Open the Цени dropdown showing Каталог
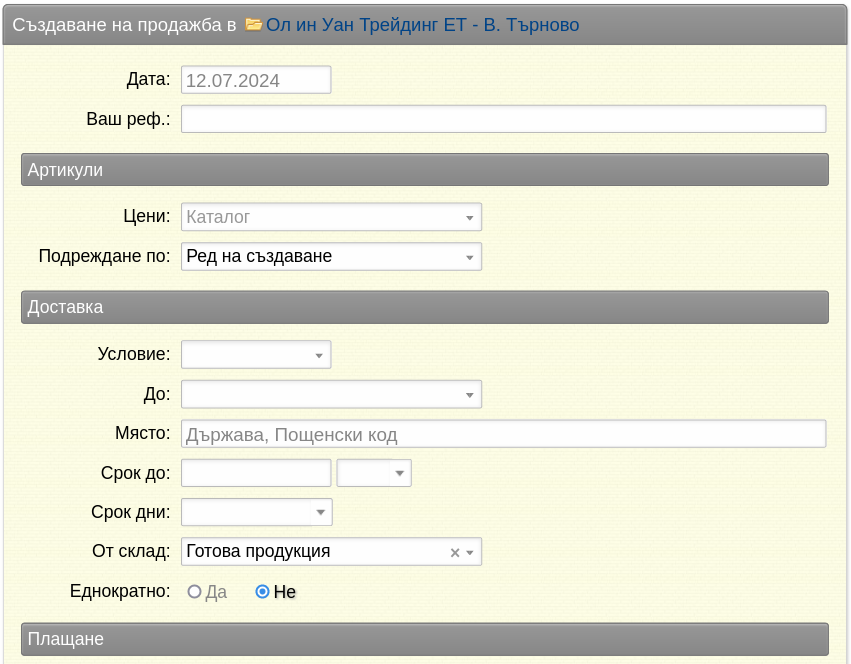Screen dimensions: 851x664 pos(331,217)
